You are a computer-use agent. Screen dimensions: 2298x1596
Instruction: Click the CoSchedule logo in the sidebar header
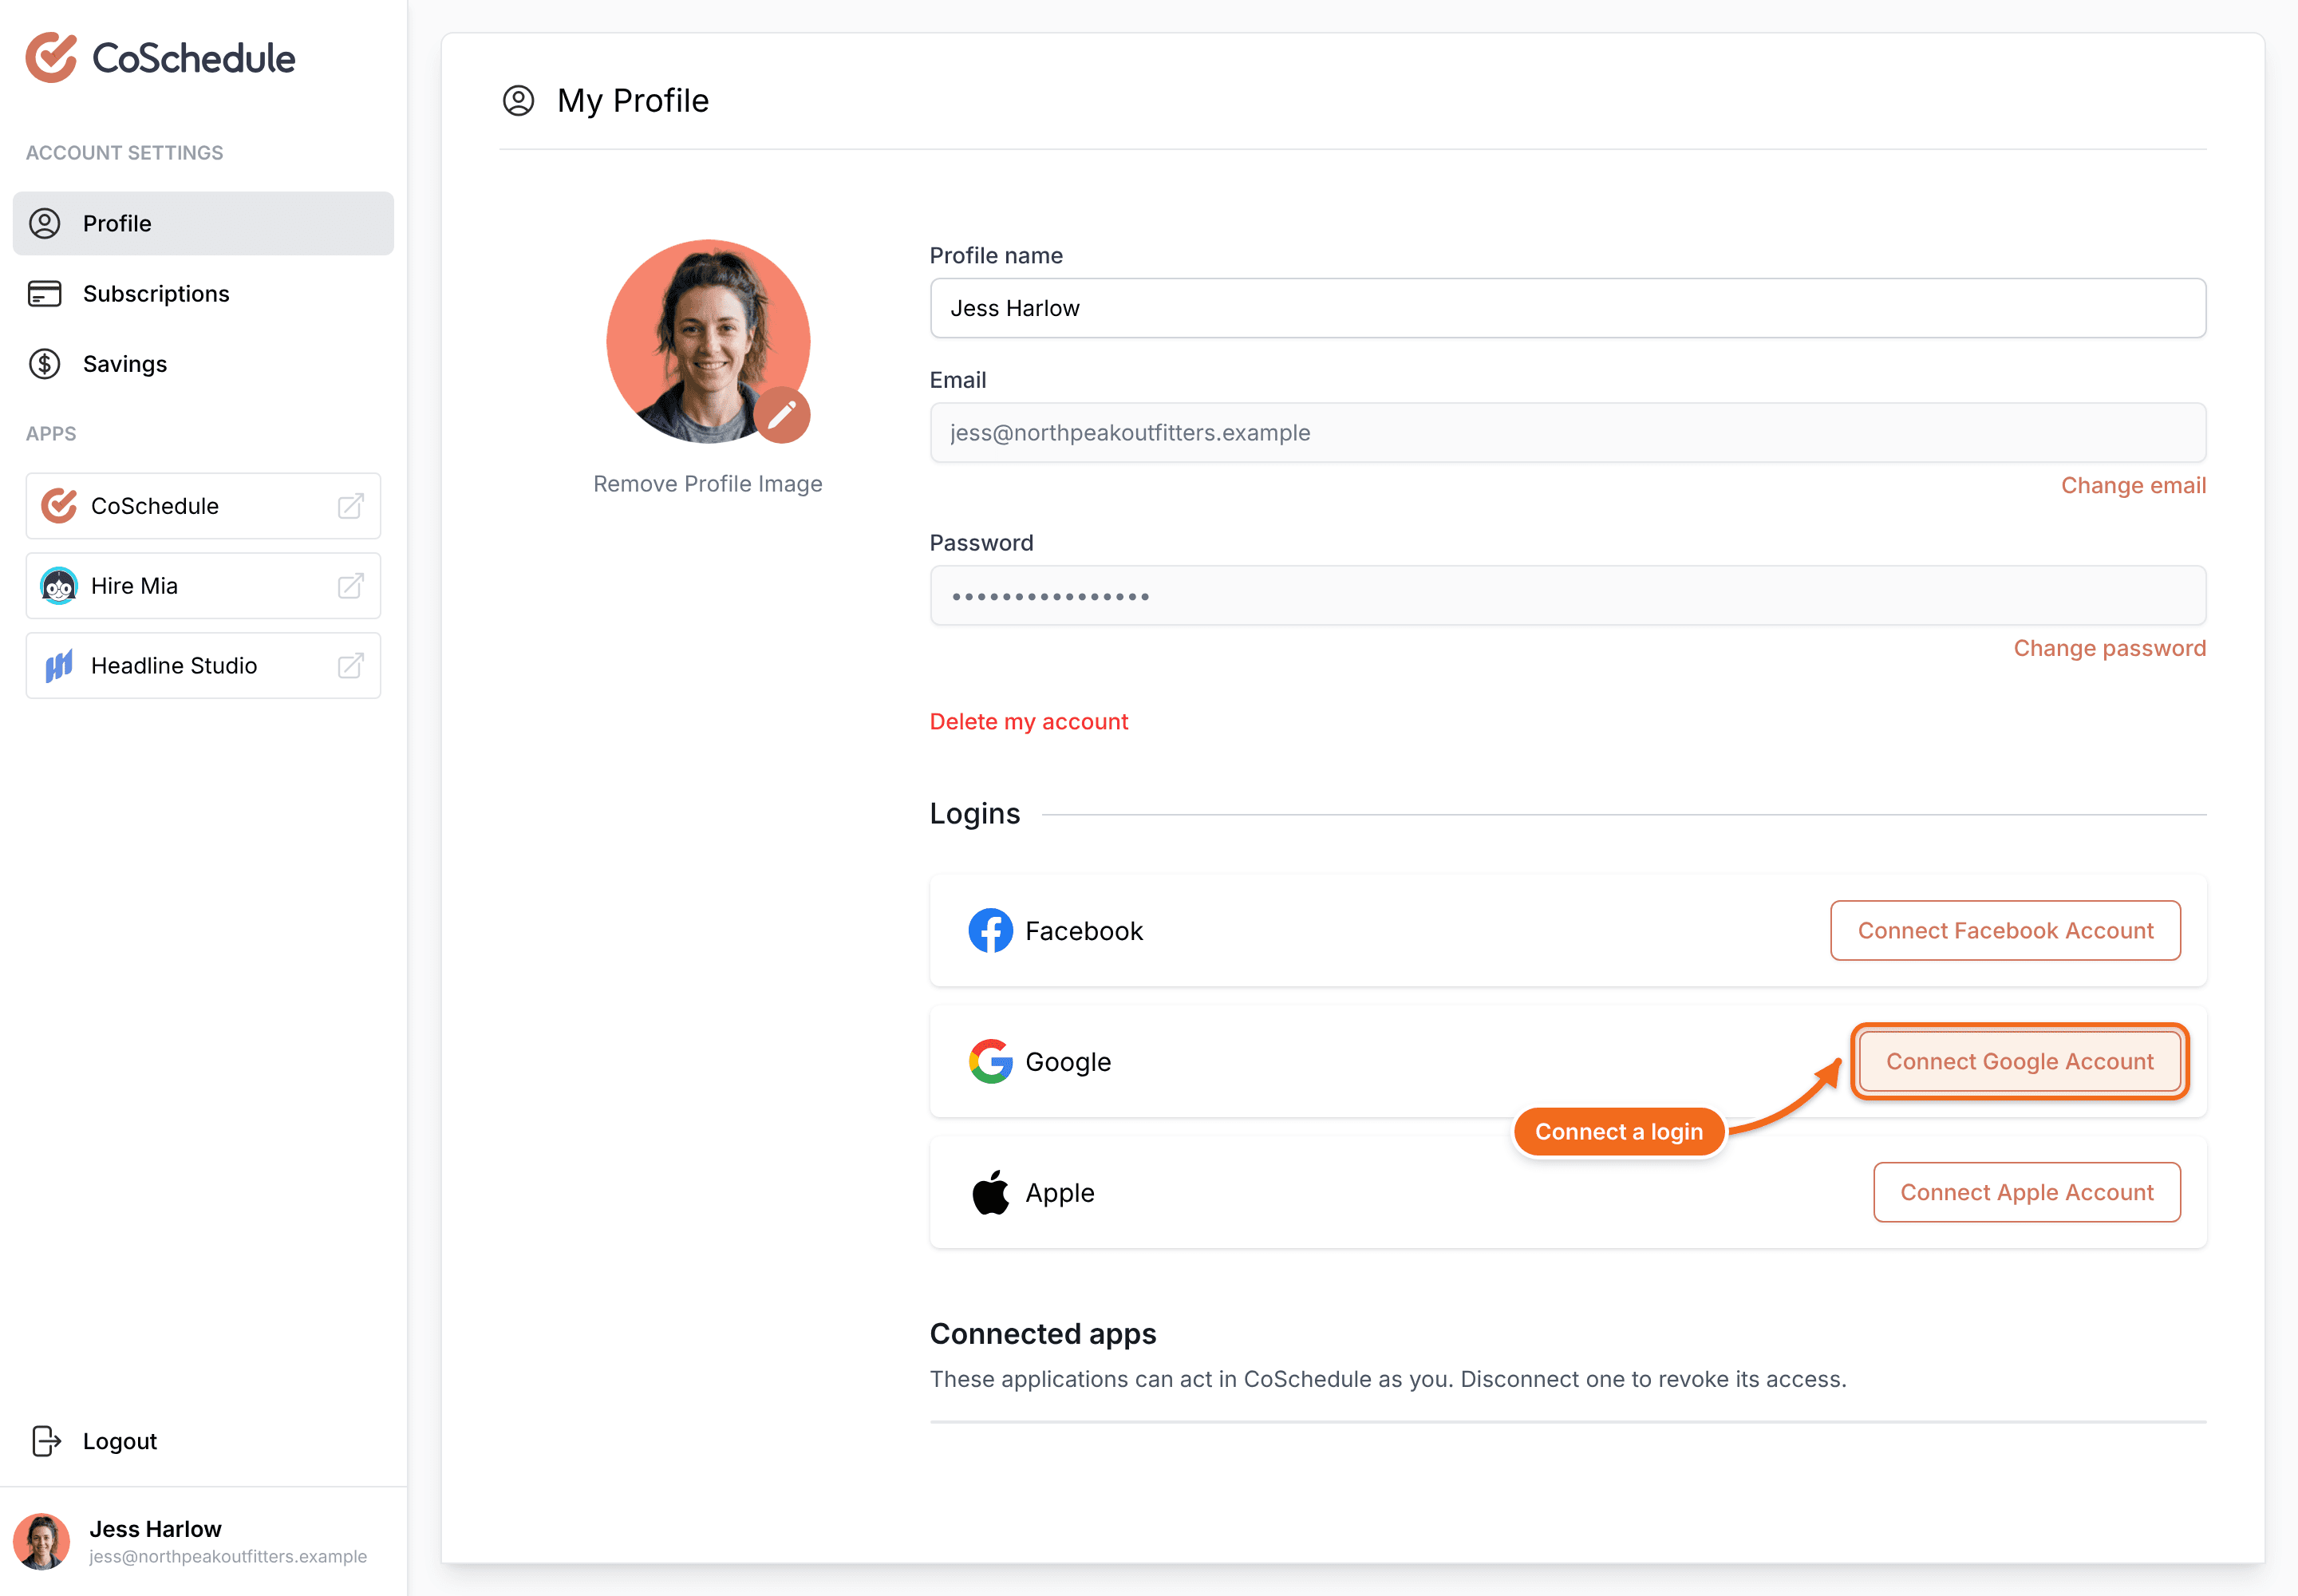(160, 58)
